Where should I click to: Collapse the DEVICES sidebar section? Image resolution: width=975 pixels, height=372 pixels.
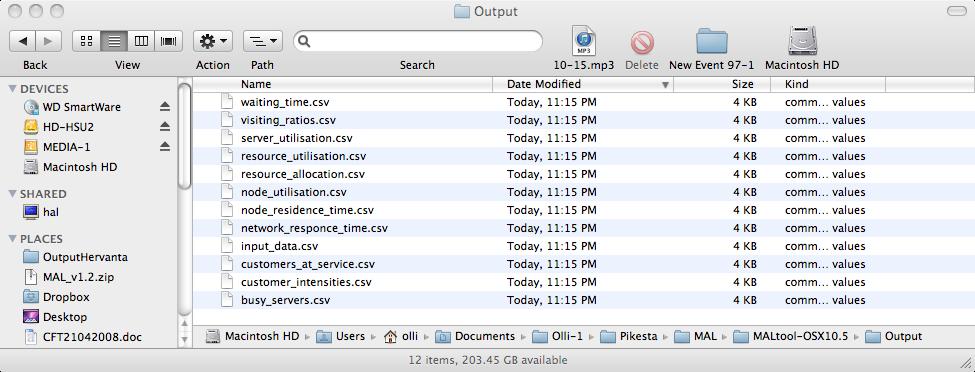point(12,89)
